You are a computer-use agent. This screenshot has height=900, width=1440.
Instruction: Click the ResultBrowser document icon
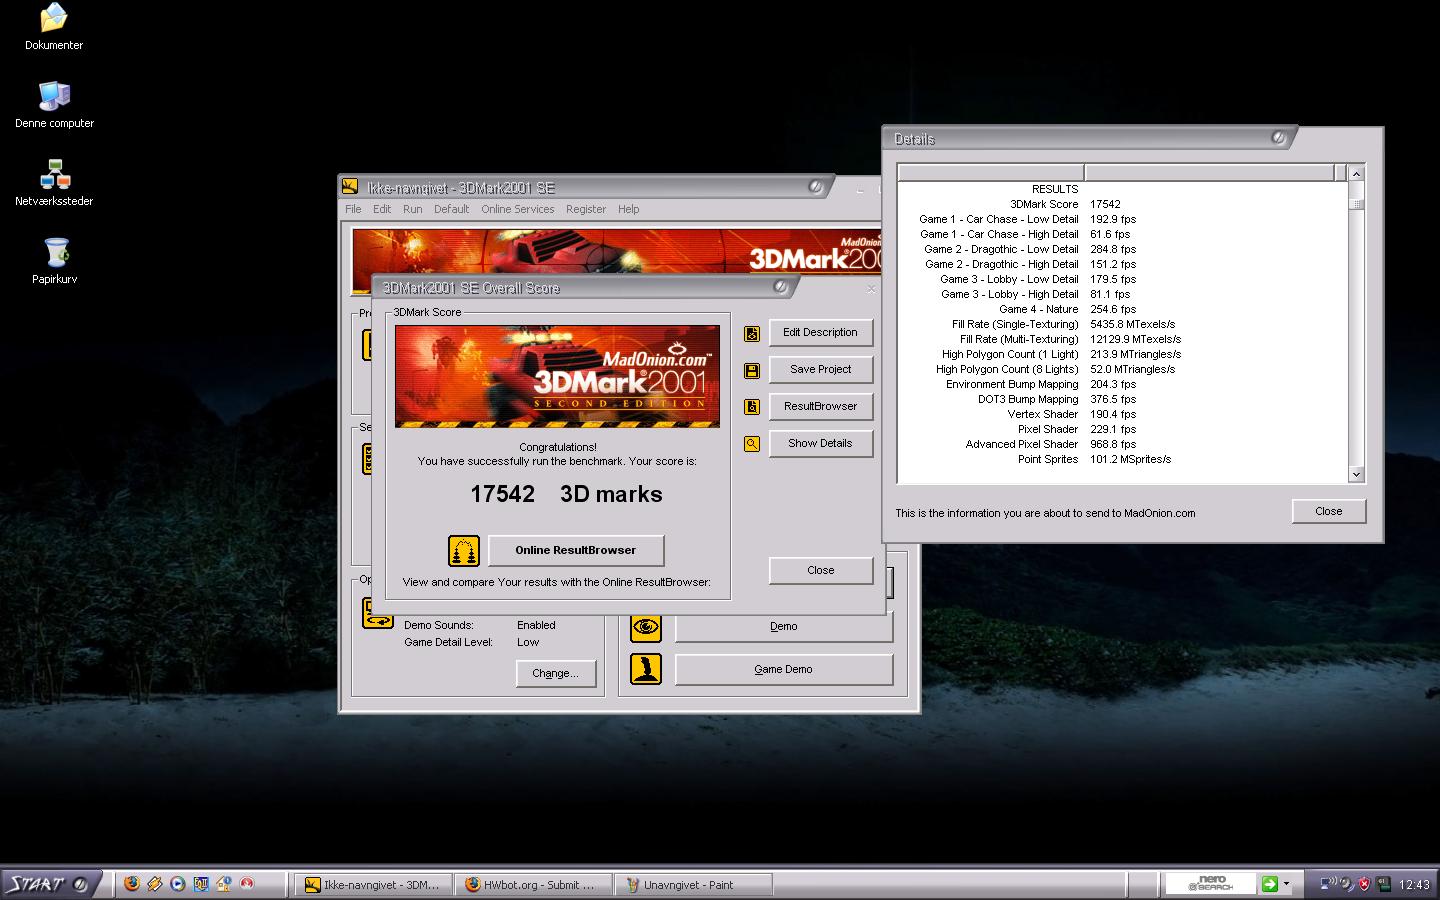pos(752,407)
